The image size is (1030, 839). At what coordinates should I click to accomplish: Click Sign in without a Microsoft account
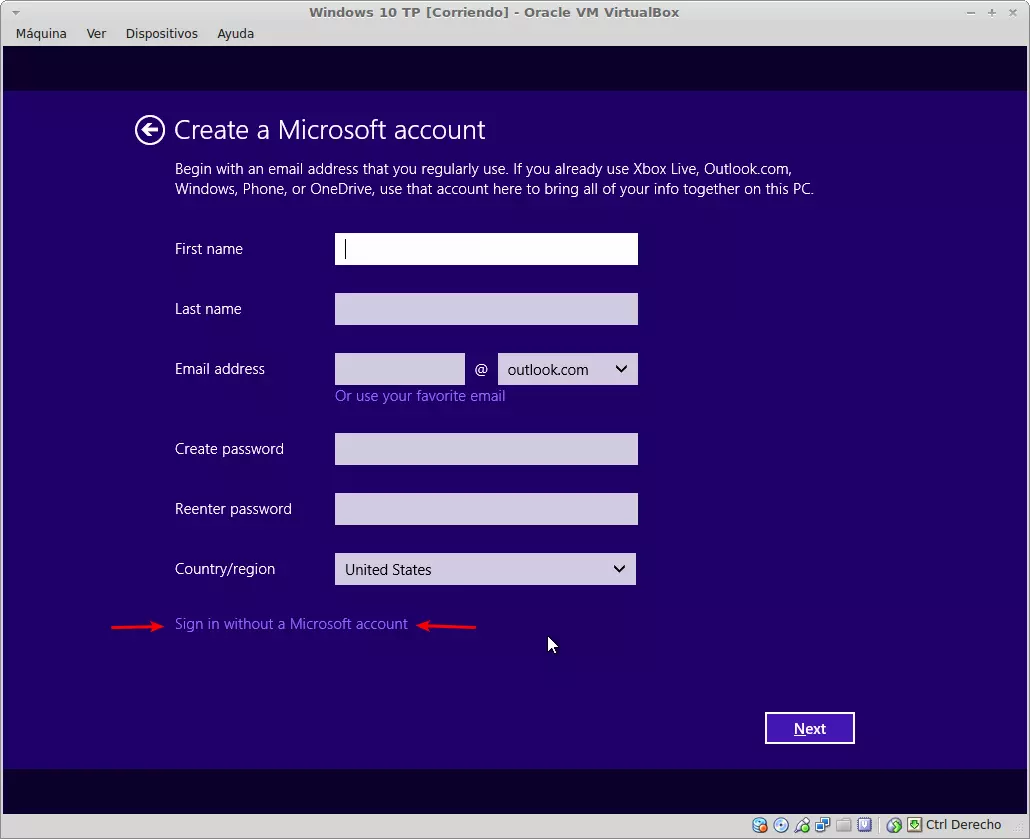click(x=291, y=624)
